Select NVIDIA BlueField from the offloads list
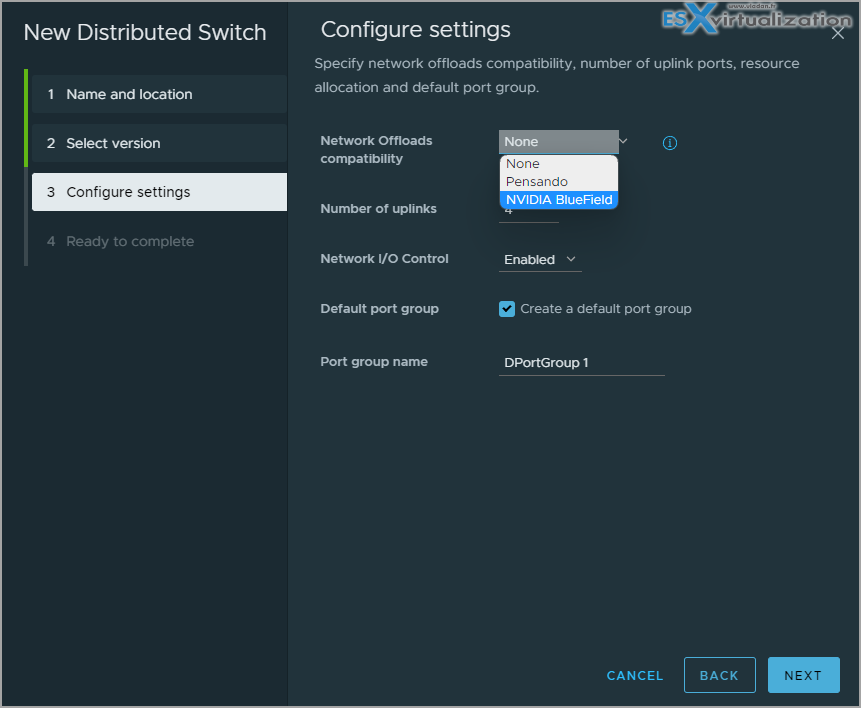This screenshot has height=708, width=861. coord(558,200)
